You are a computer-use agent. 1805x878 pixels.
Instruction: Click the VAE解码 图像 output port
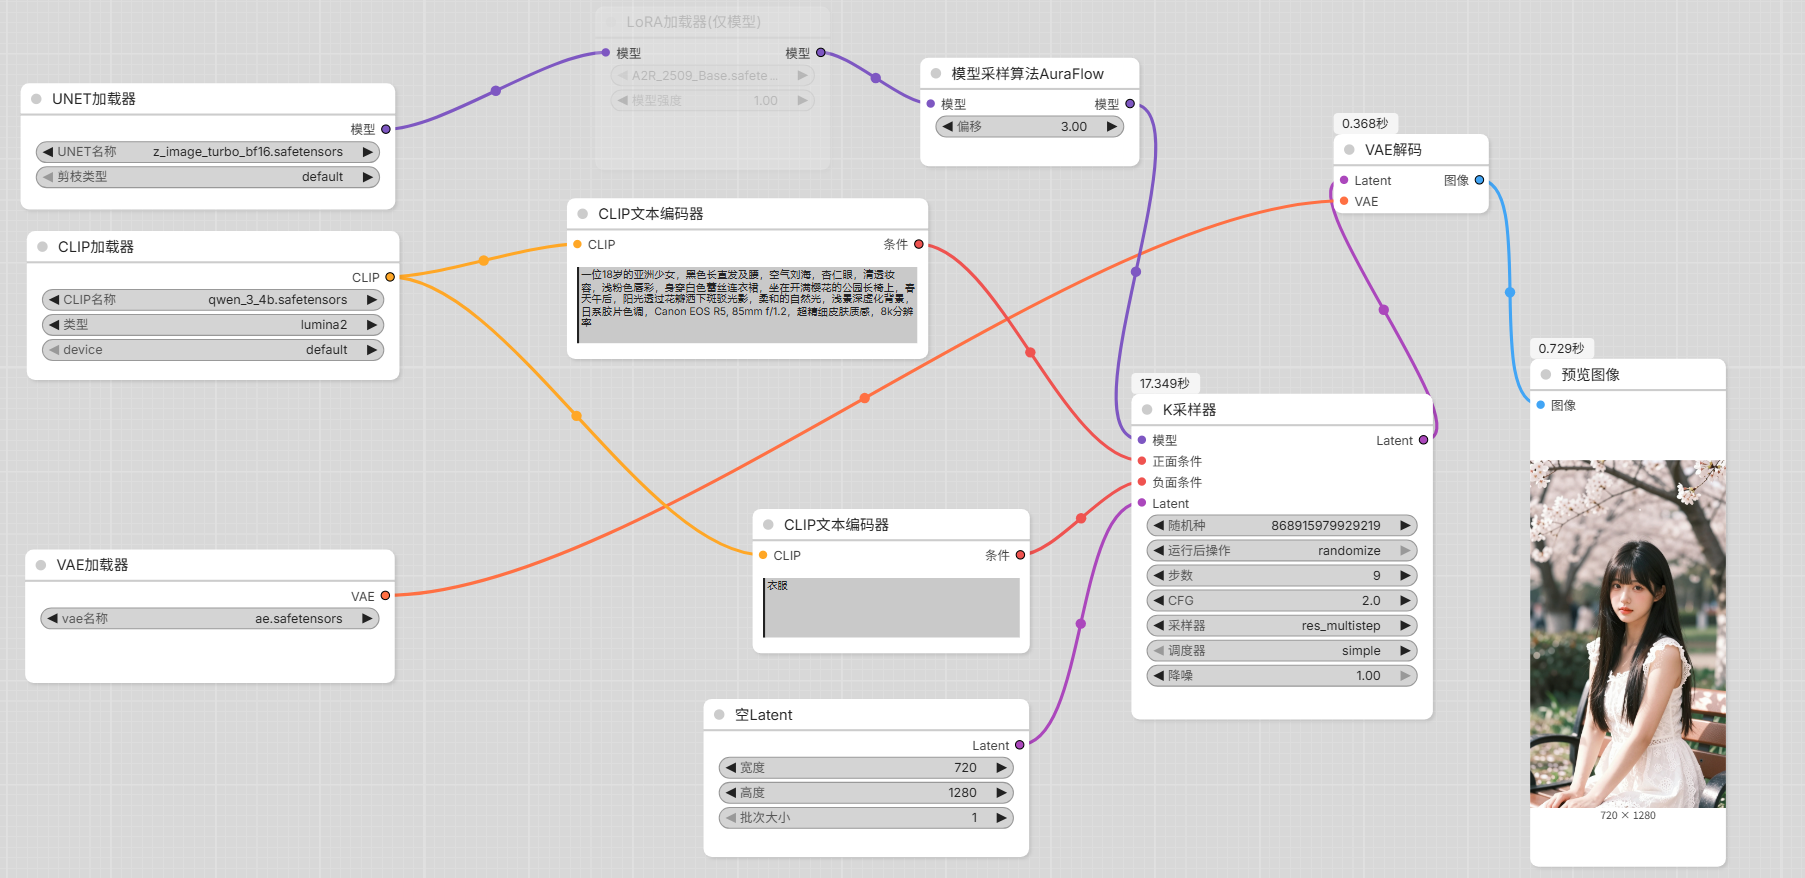point(1479,180)
